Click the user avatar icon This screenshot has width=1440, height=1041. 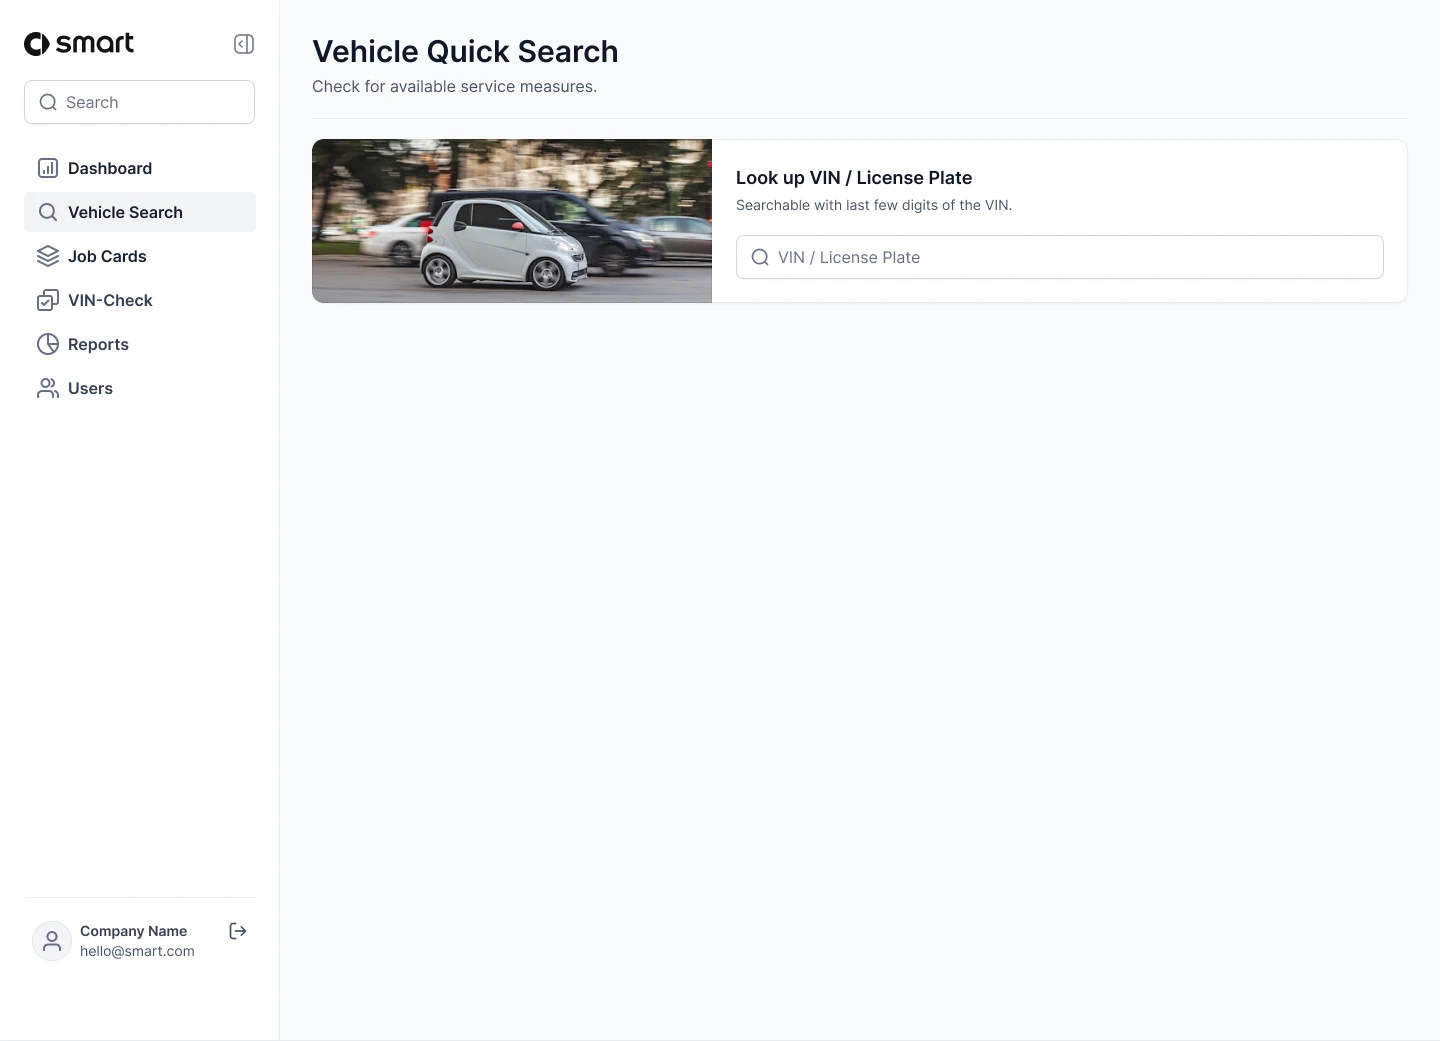click(x=52, y=941)
